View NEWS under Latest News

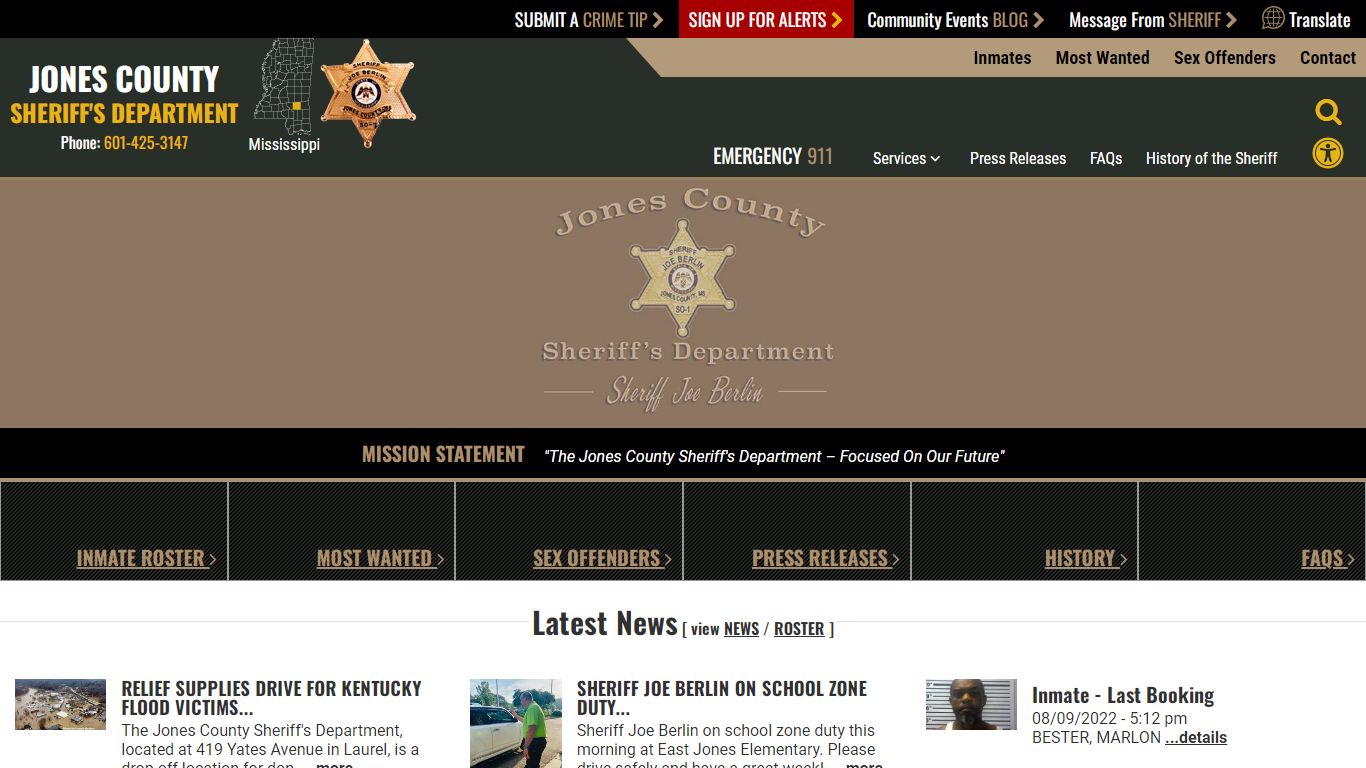tap(741, 629)
